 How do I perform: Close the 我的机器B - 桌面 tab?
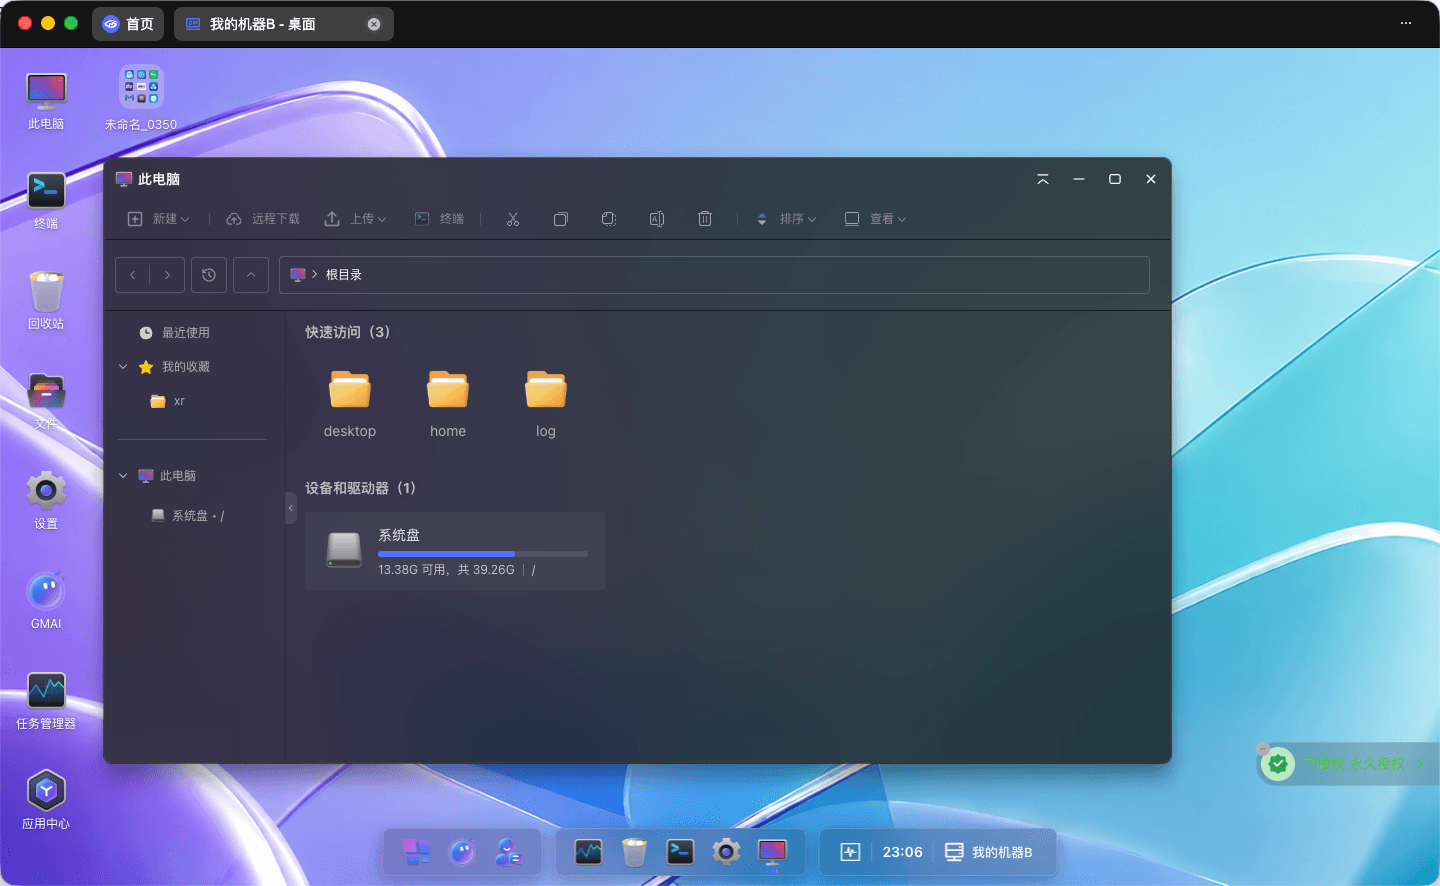click(374, 24)
